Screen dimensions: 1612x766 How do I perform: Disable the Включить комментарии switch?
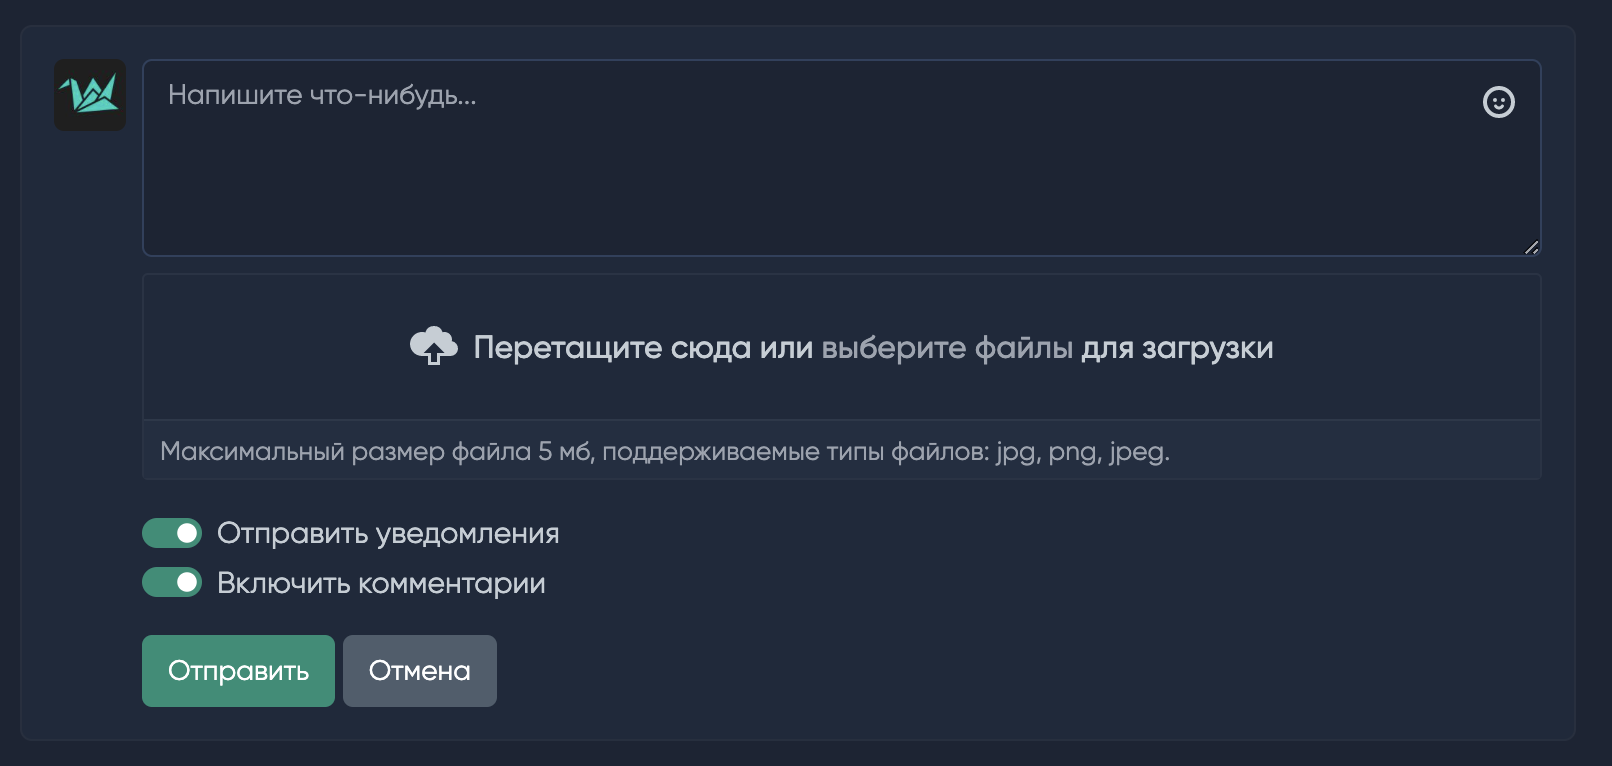click(172, 582)
